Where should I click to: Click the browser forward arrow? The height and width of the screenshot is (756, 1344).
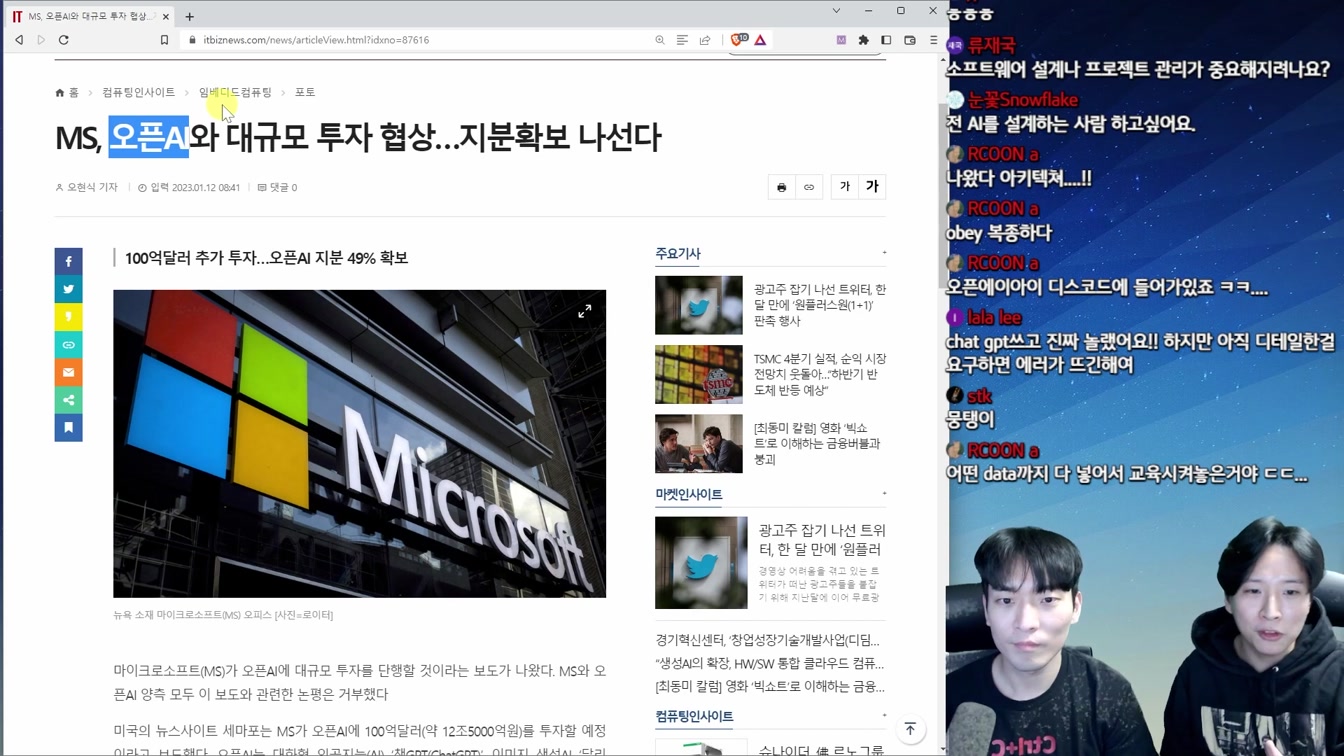41,40
